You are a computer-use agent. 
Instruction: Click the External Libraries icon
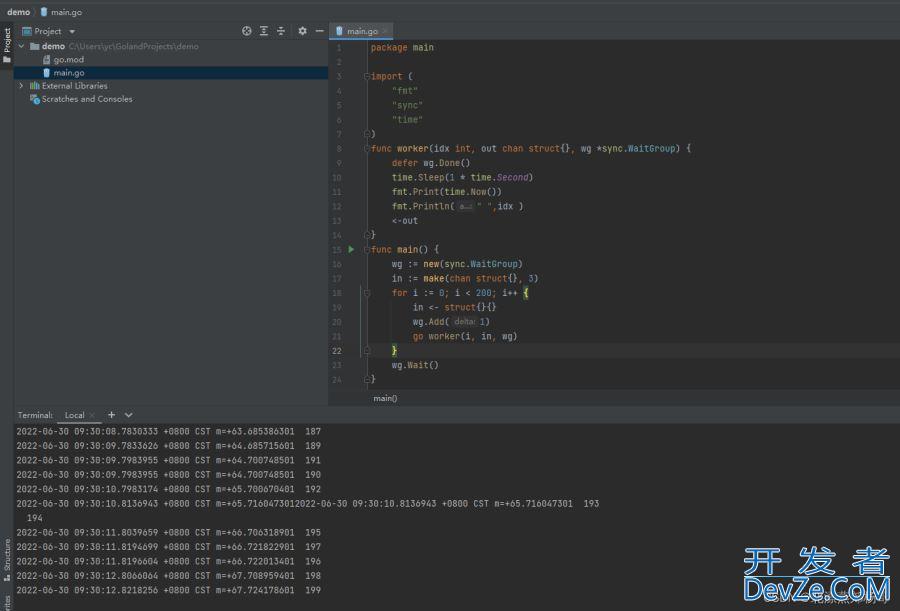[x=34, y=86]
